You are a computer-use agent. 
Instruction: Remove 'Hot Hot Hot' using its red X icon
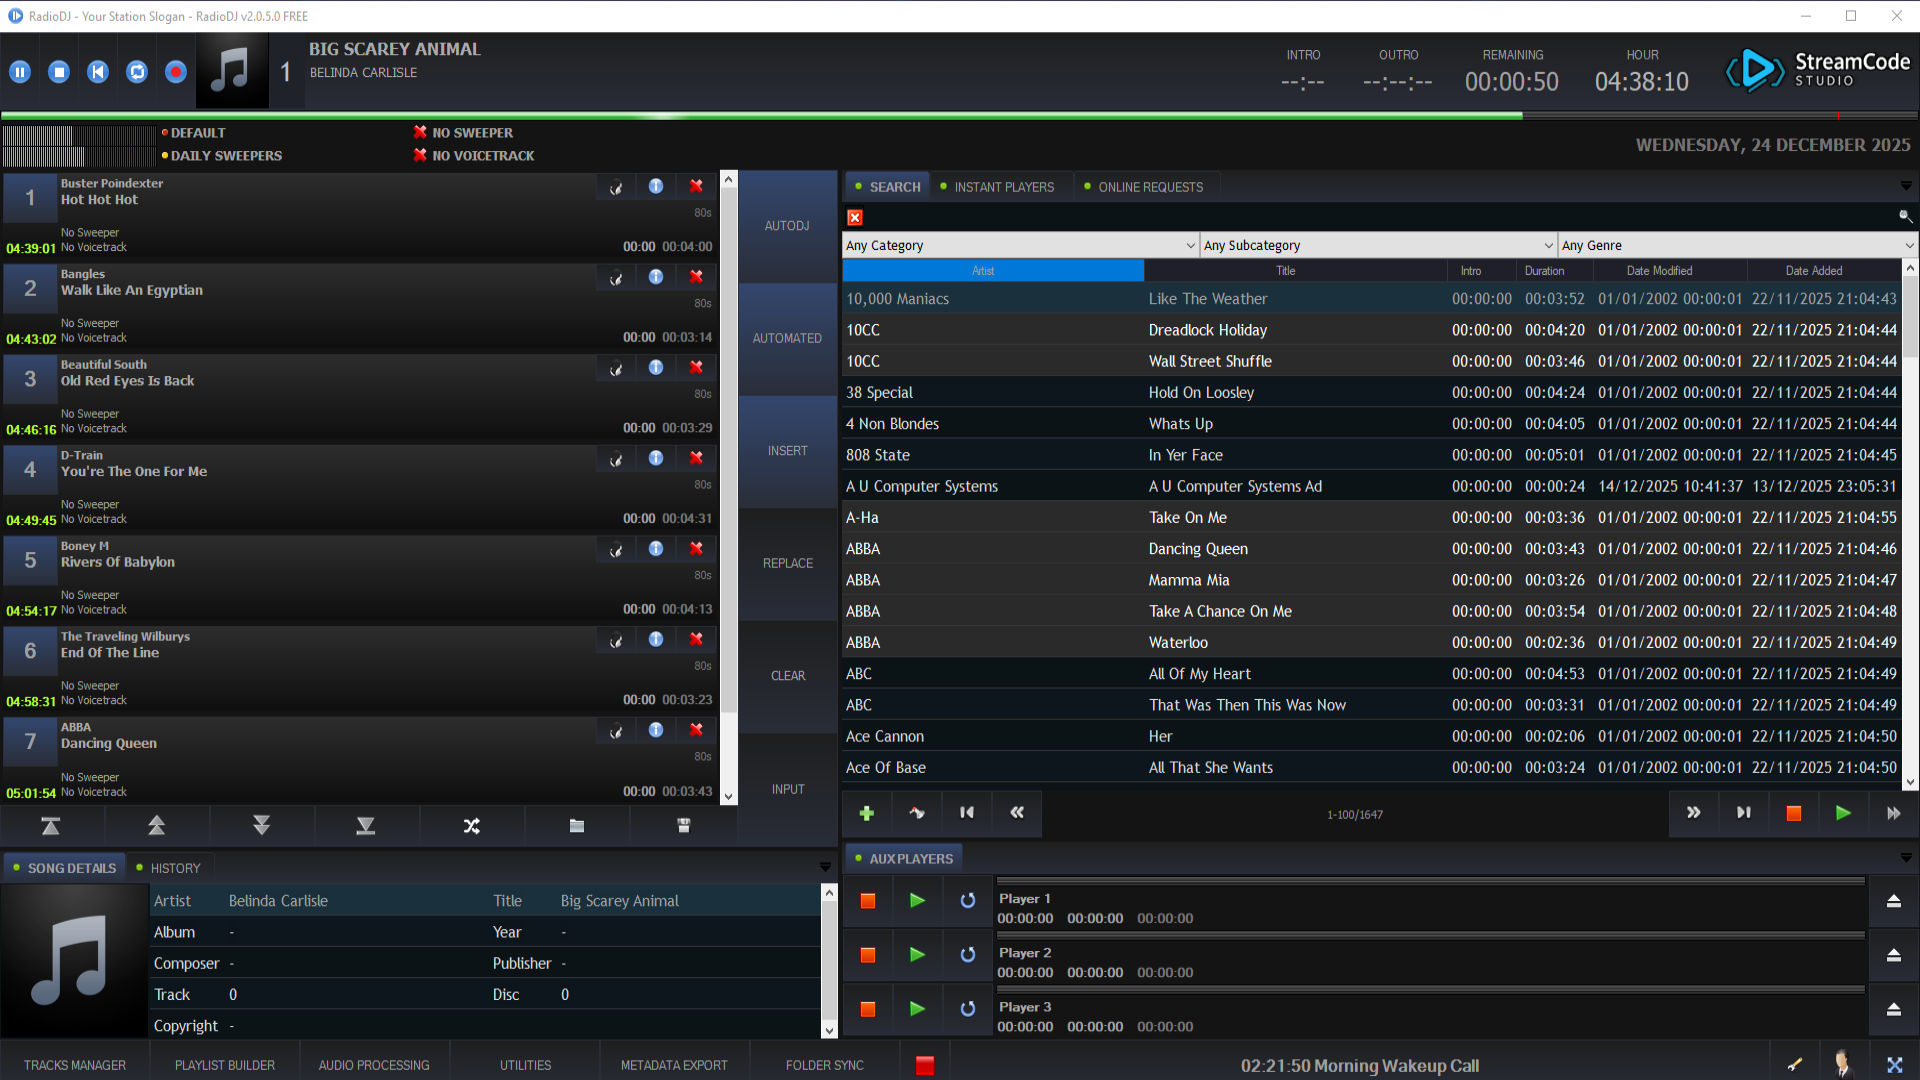696,186
